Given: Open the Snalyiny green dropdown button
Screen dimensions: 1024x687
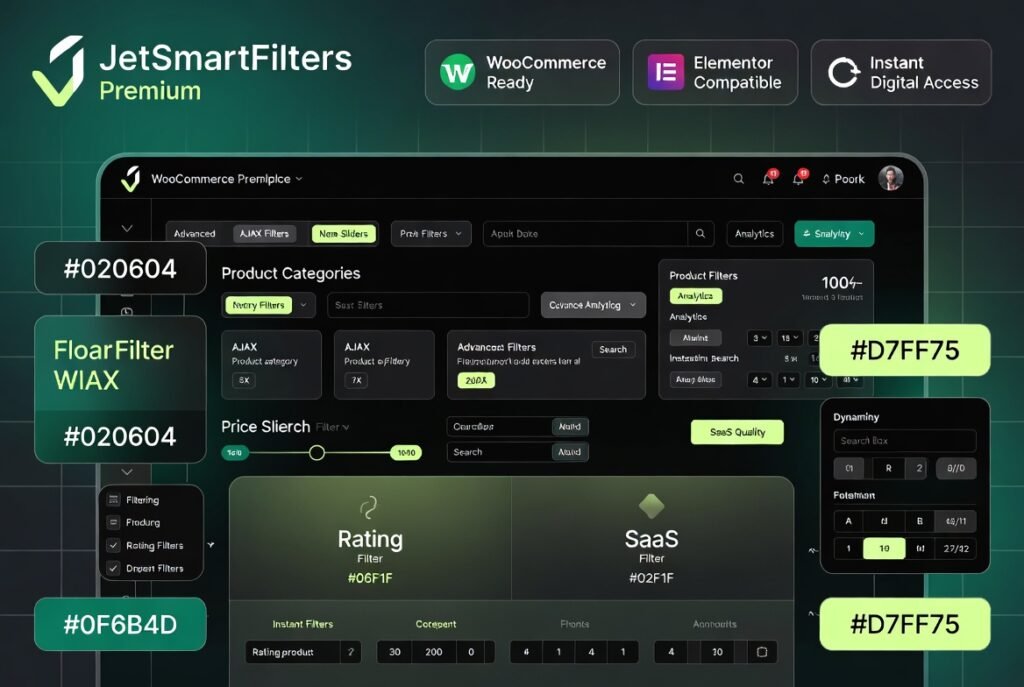Looking at the screenshot, I should pyautogui.click(x=834, y=233).
